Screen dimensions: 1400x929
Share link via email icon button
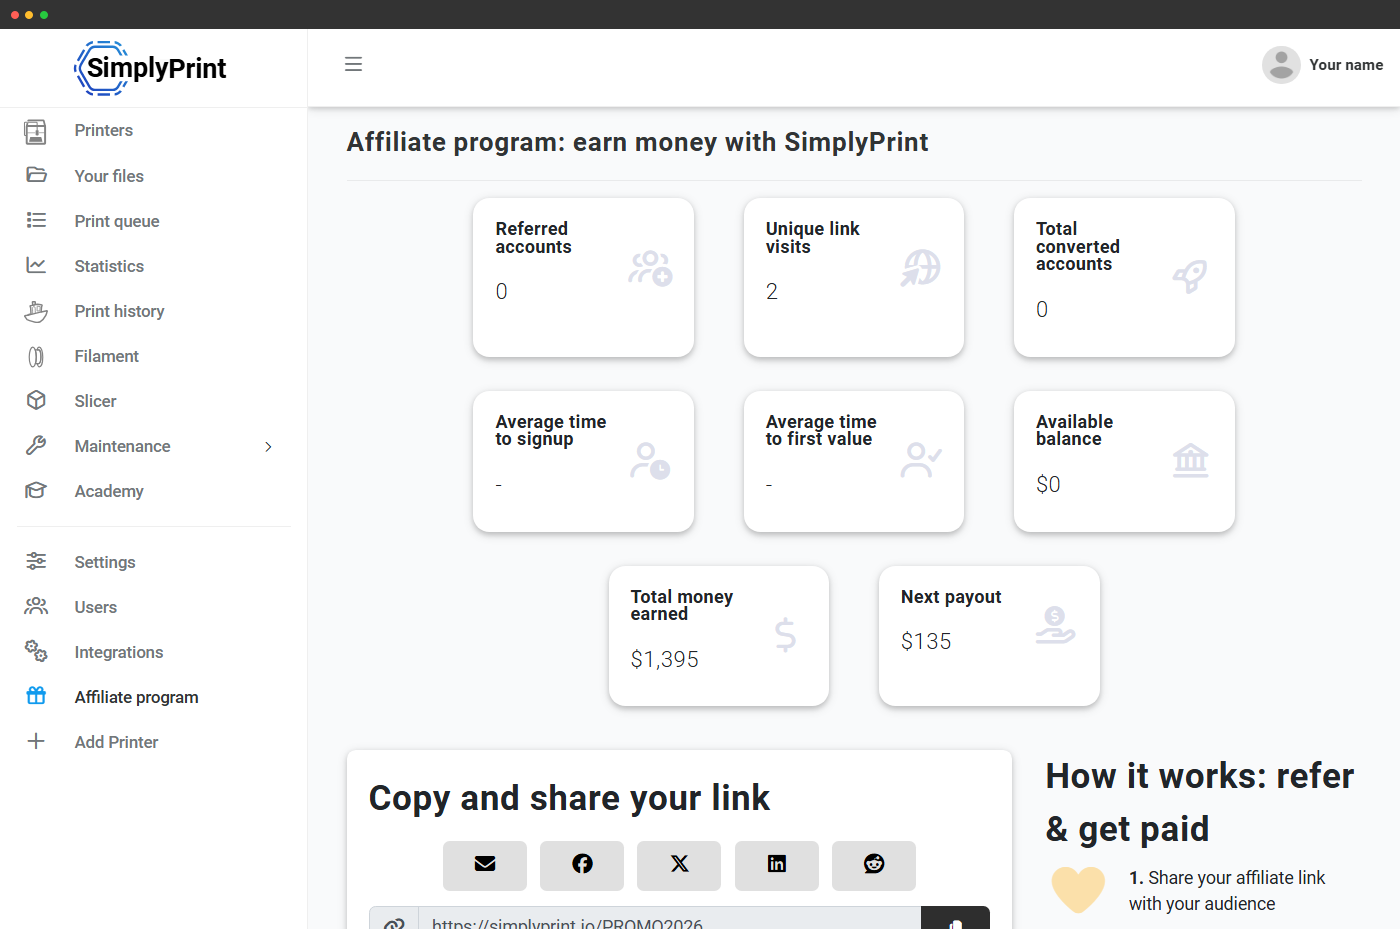coord(485,865)
